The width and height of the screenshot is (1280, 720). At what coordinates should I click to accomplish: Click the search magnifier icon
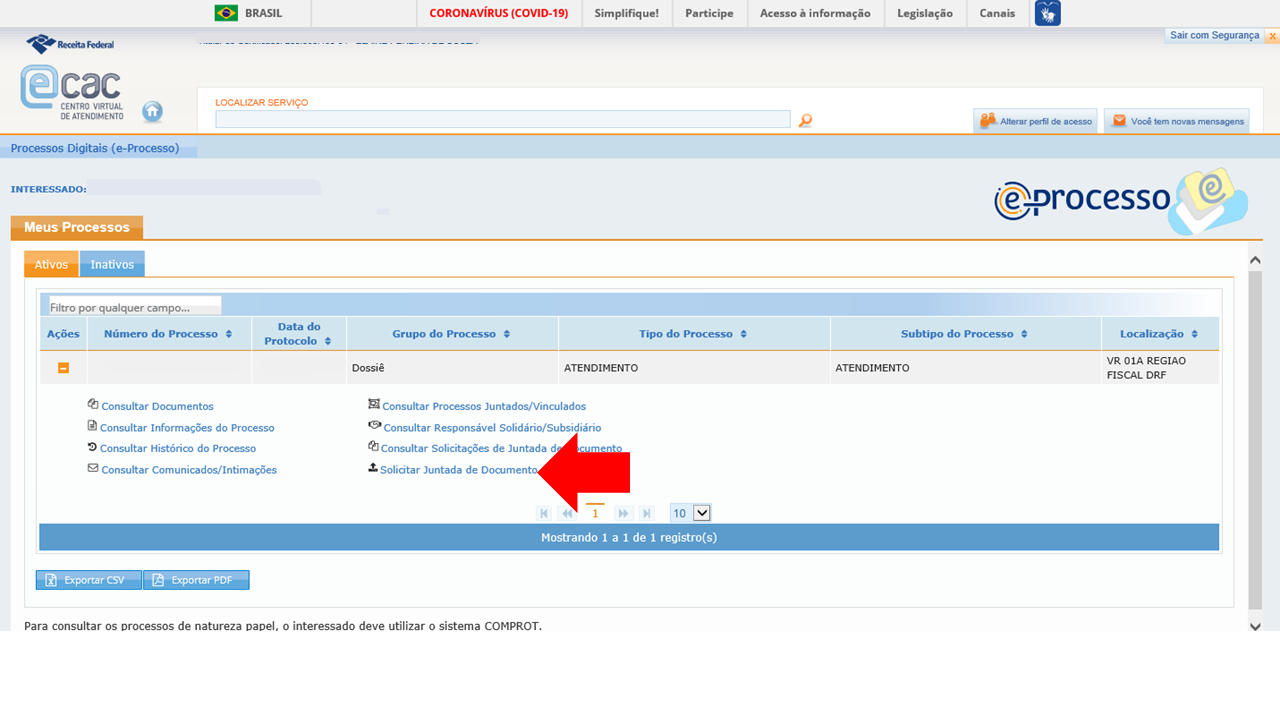[805, 121]
